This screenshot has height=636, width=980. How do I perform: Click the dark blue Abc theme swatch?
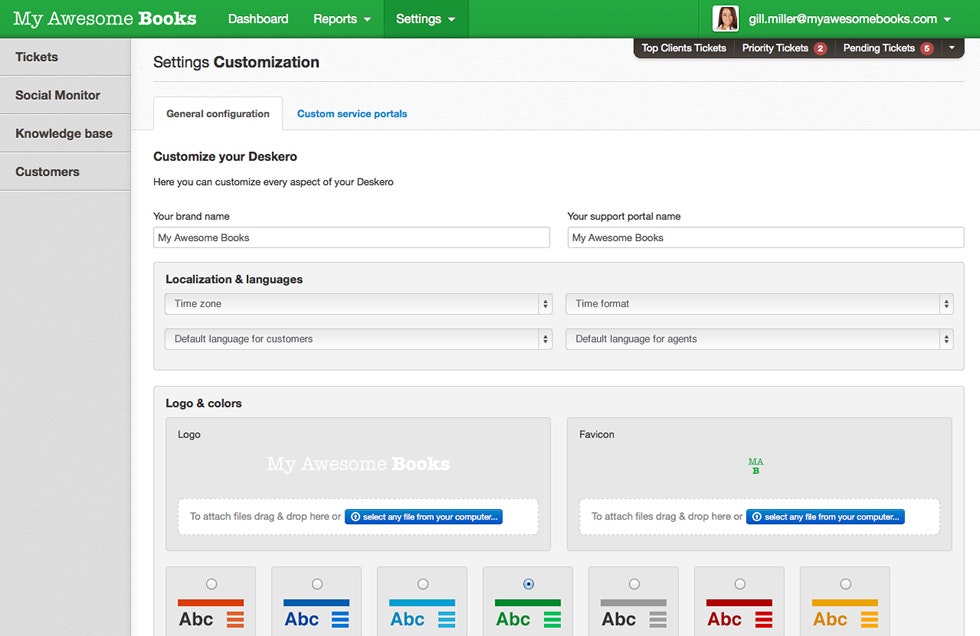[316, 614]
